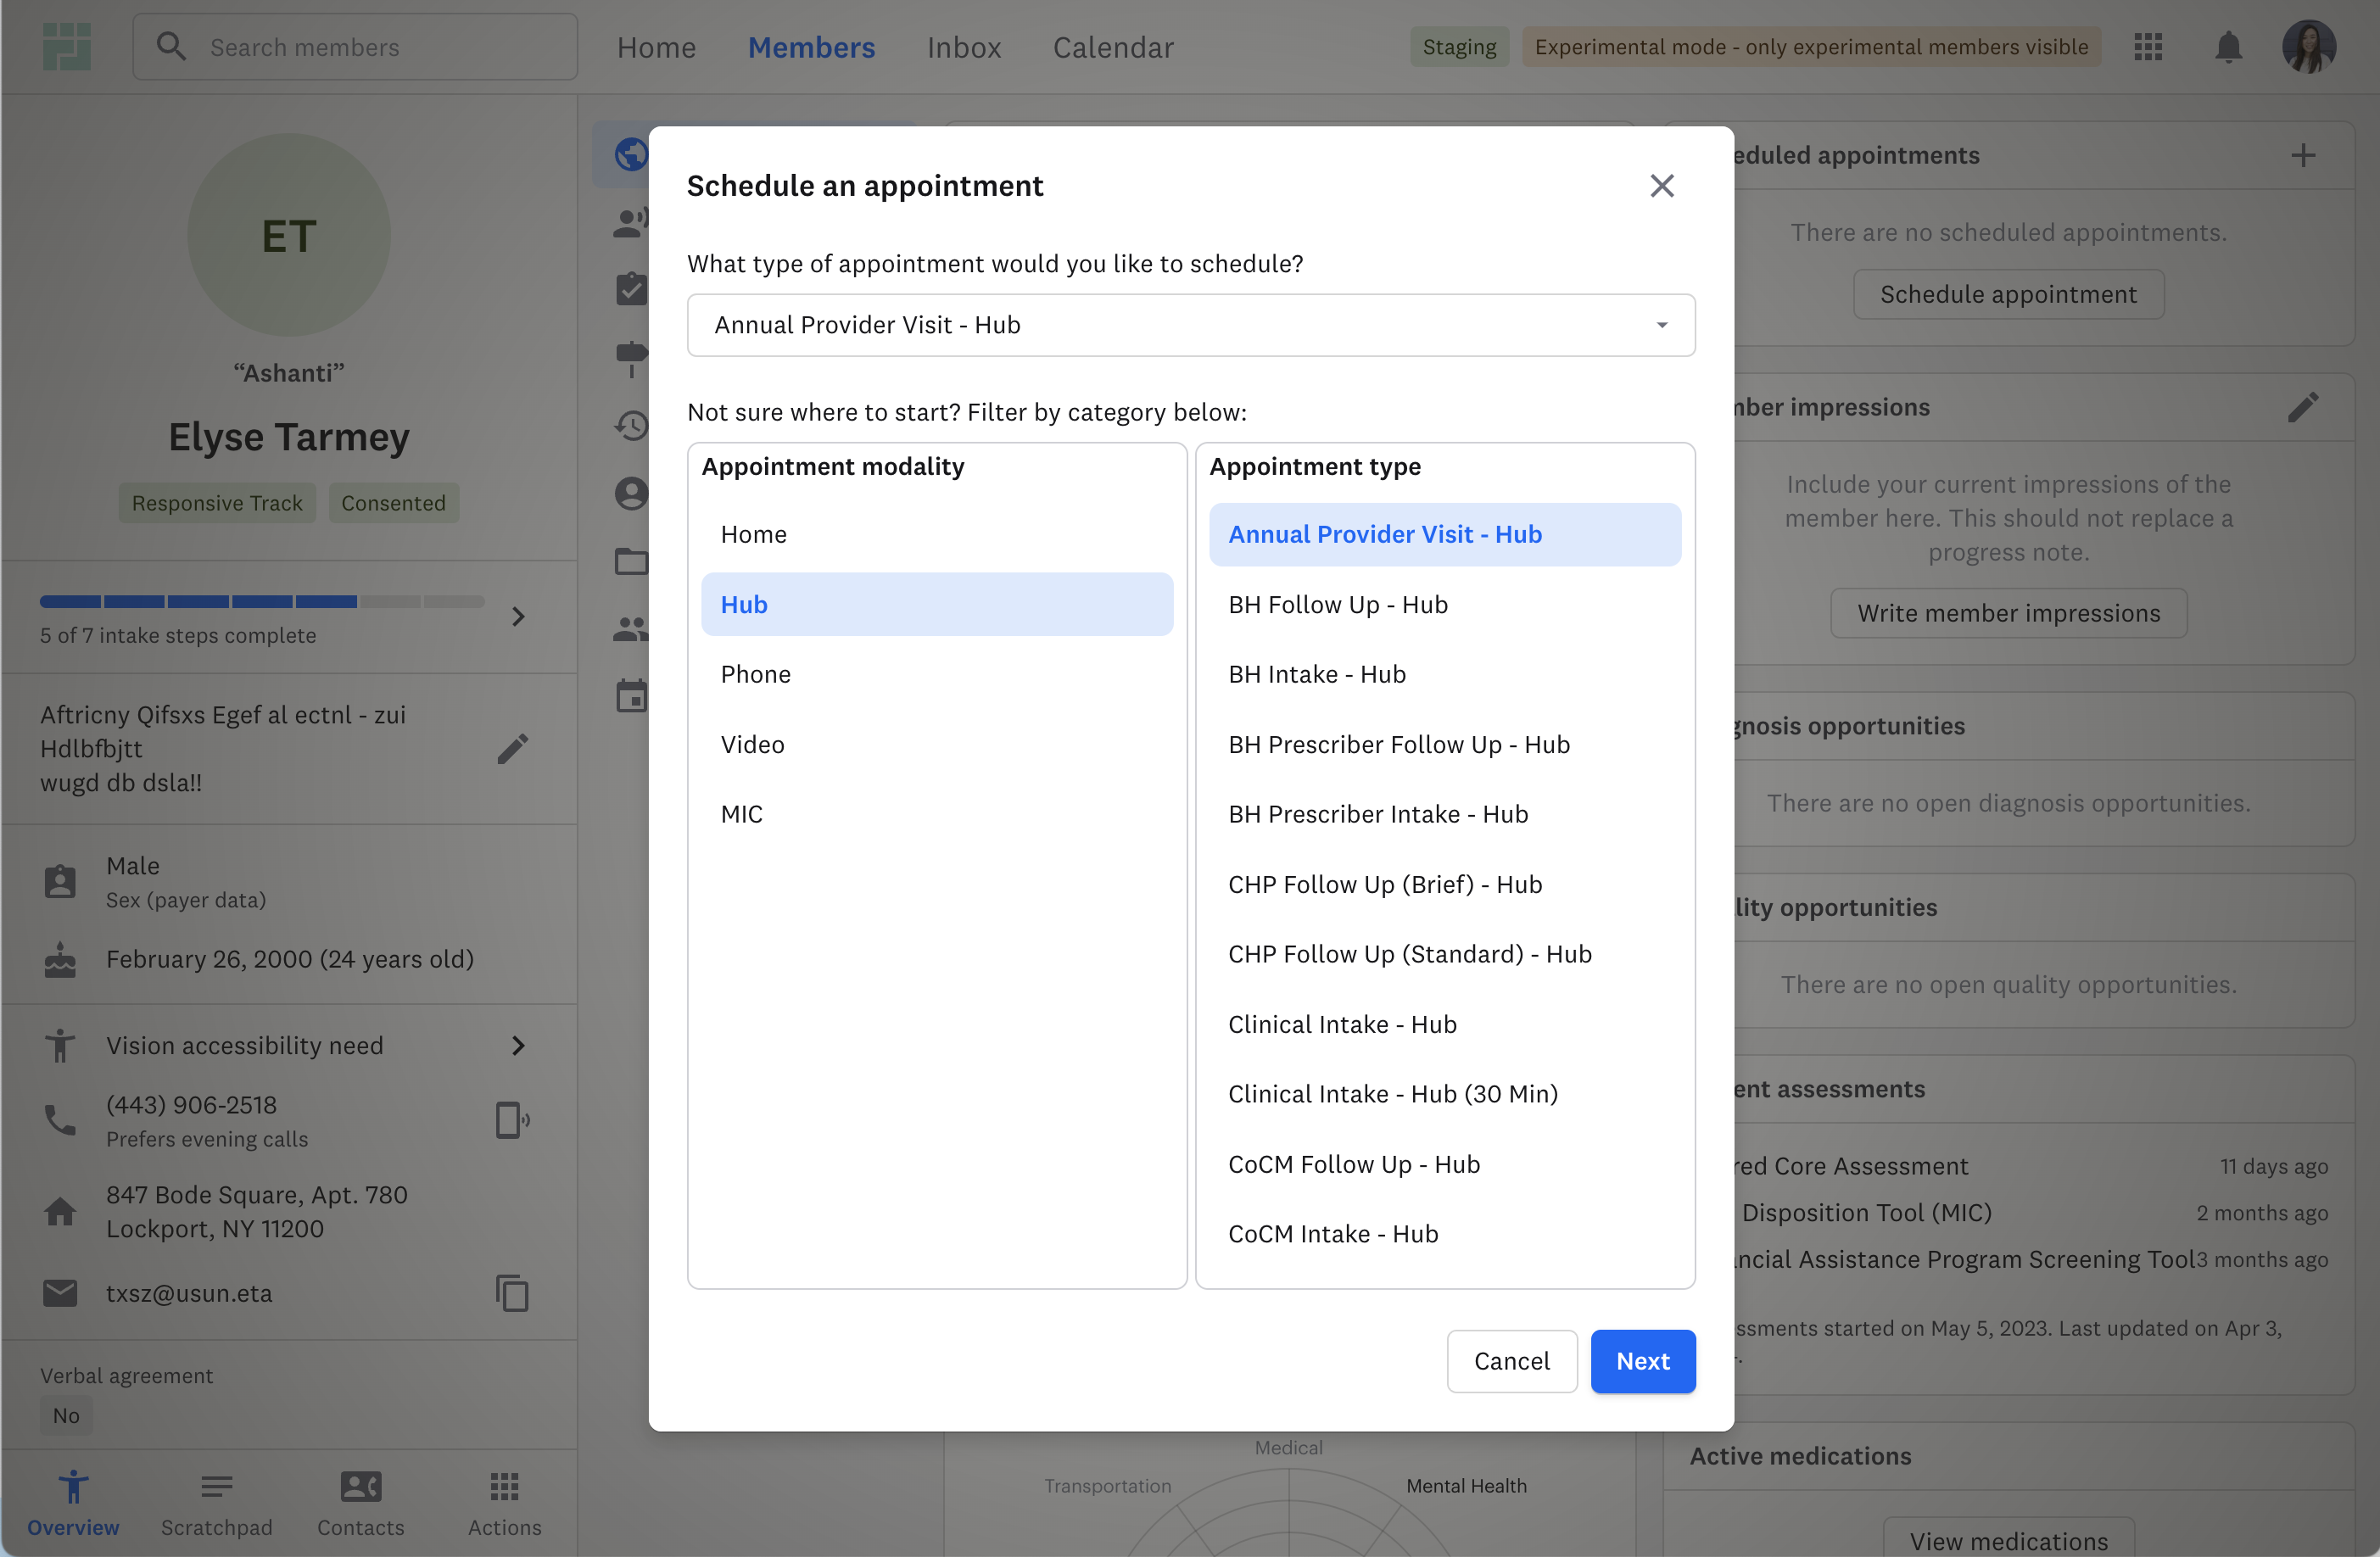This screenshot has width=2380, height=1557.
Task: Focus the Search members field
Action: pos(355,46)
